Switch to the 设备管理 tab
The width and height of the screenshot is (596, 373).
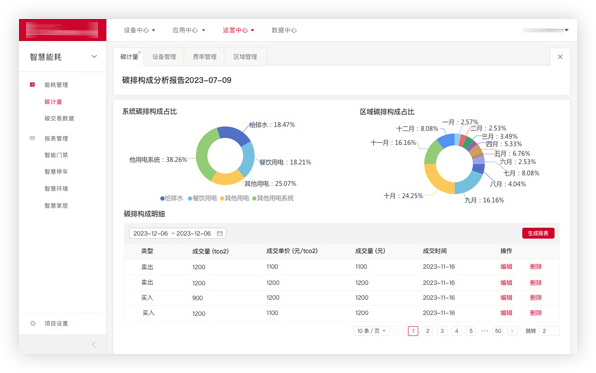pos(164,57)
